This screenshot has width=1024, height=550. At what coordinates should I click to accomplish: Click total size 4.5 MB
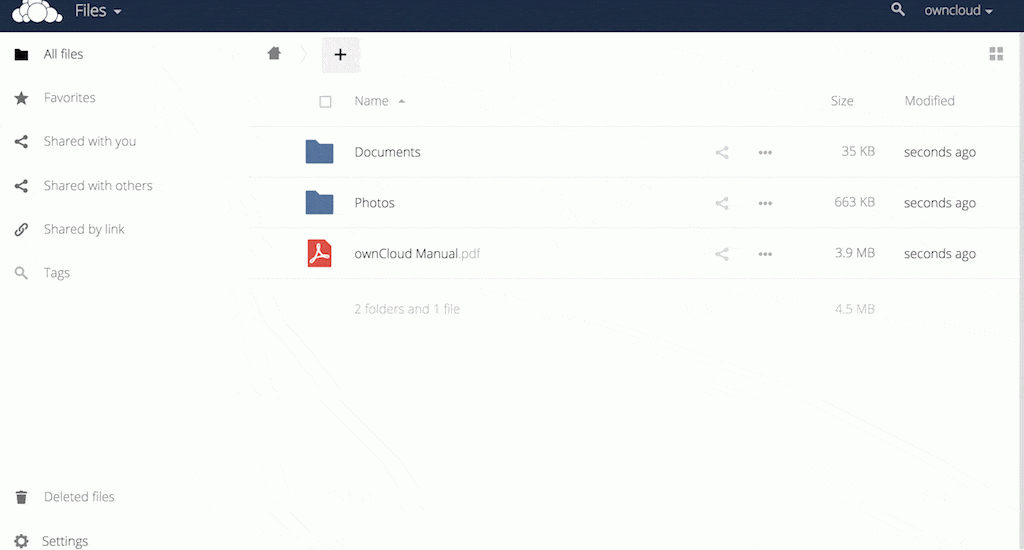[x=854, y=309]
